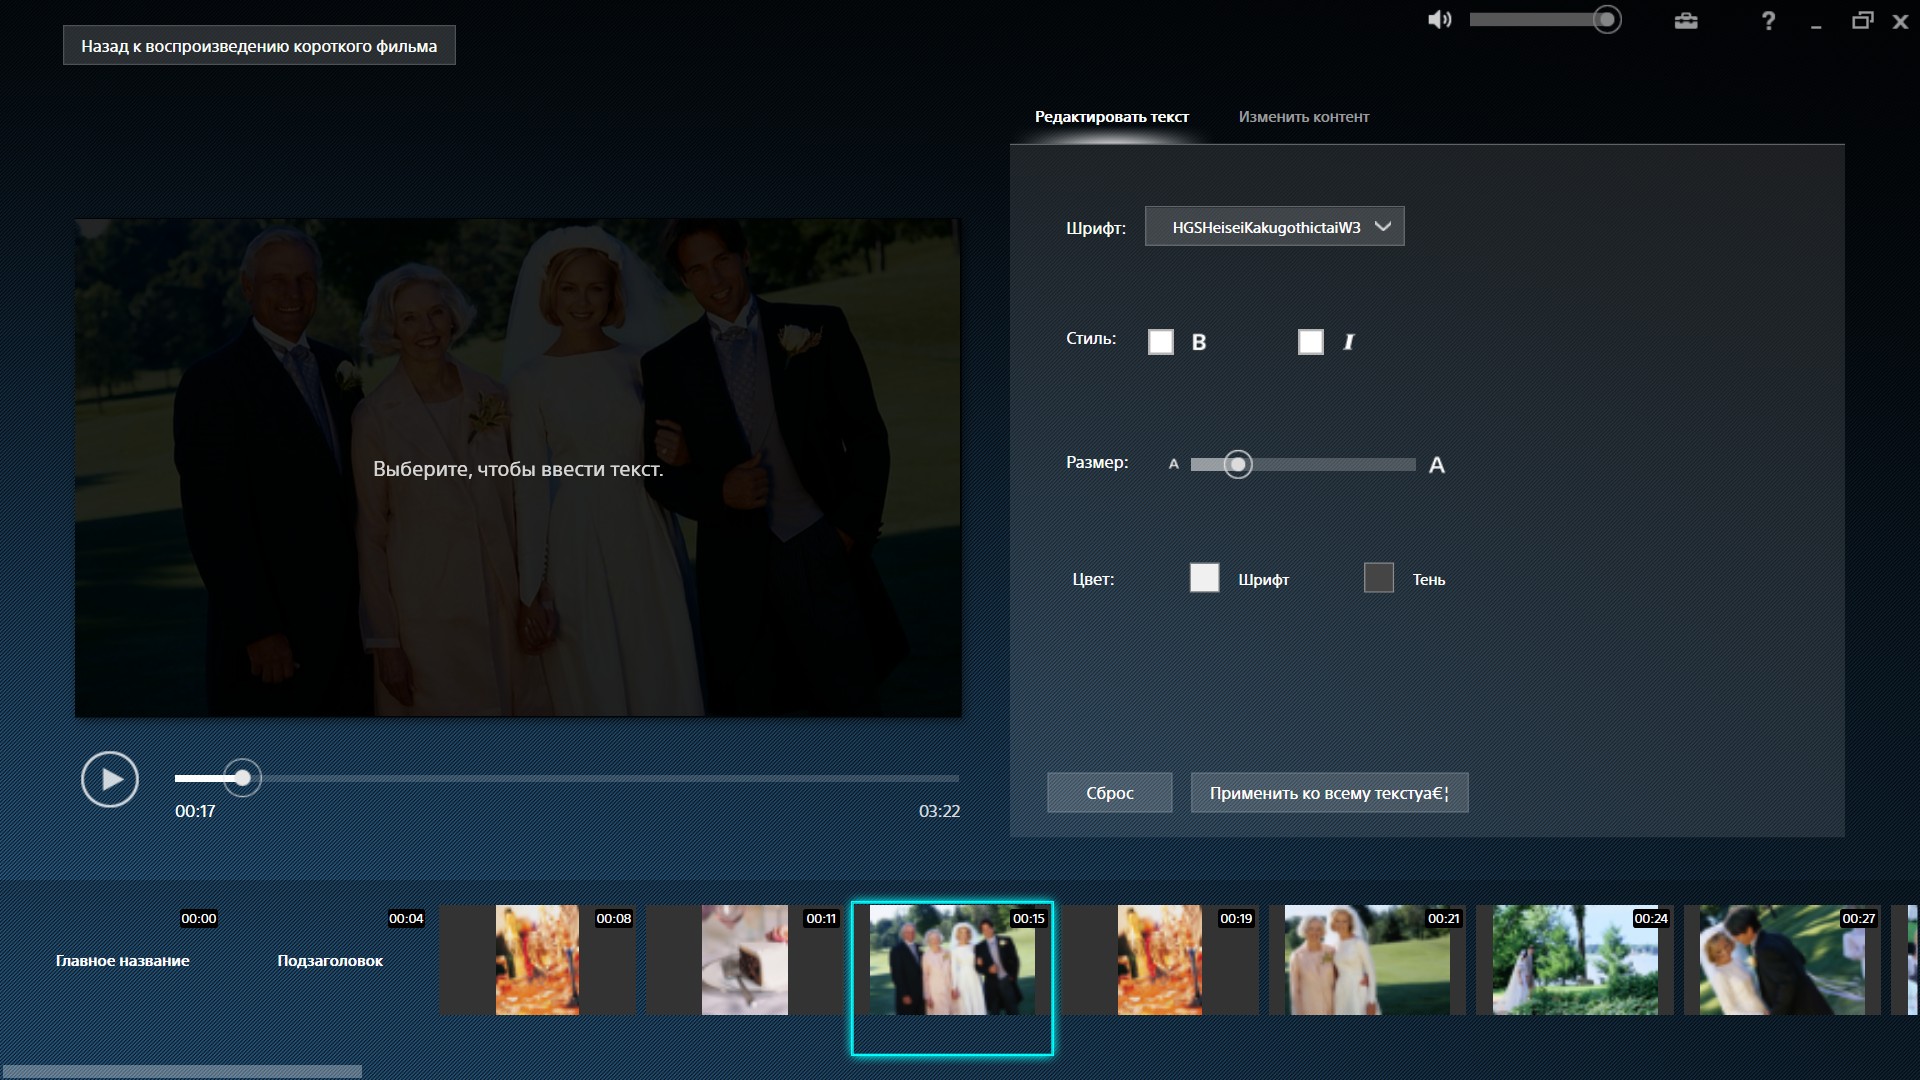Go back via Назад к воспроизведению button

(x=259, y=46)
